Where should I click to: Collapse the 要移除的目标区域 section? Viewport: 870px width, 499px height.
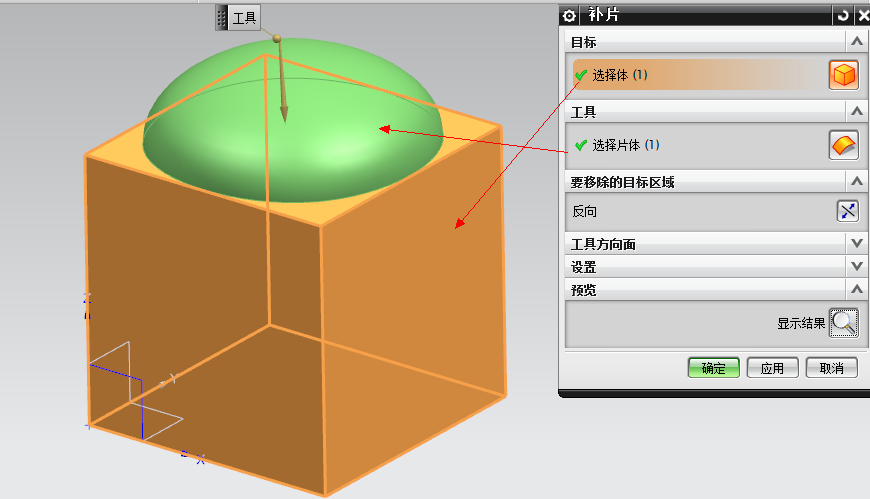857,182
